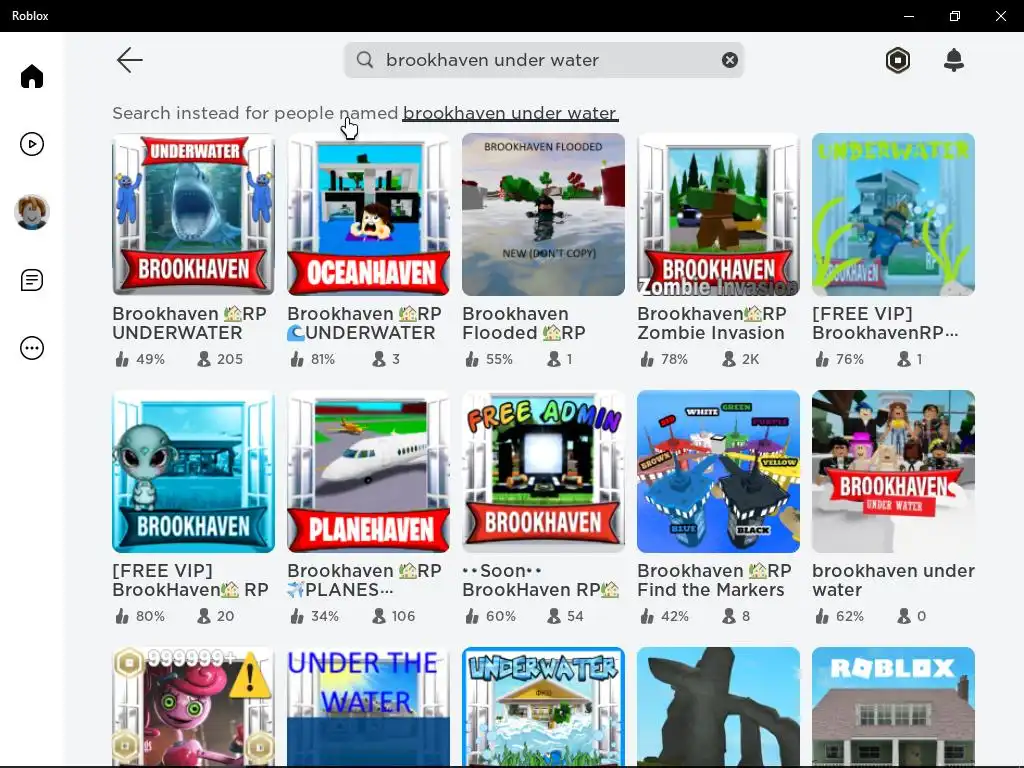Open the UNDER THE WATER thumbnail

coord(368,707)
